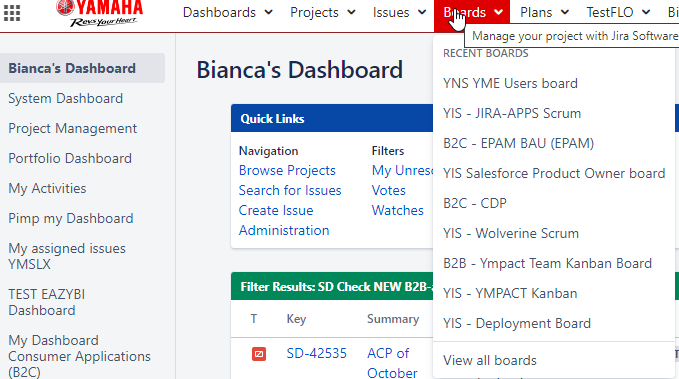Click the Create Issue link

pyautogui.click(x=276, y=211)
